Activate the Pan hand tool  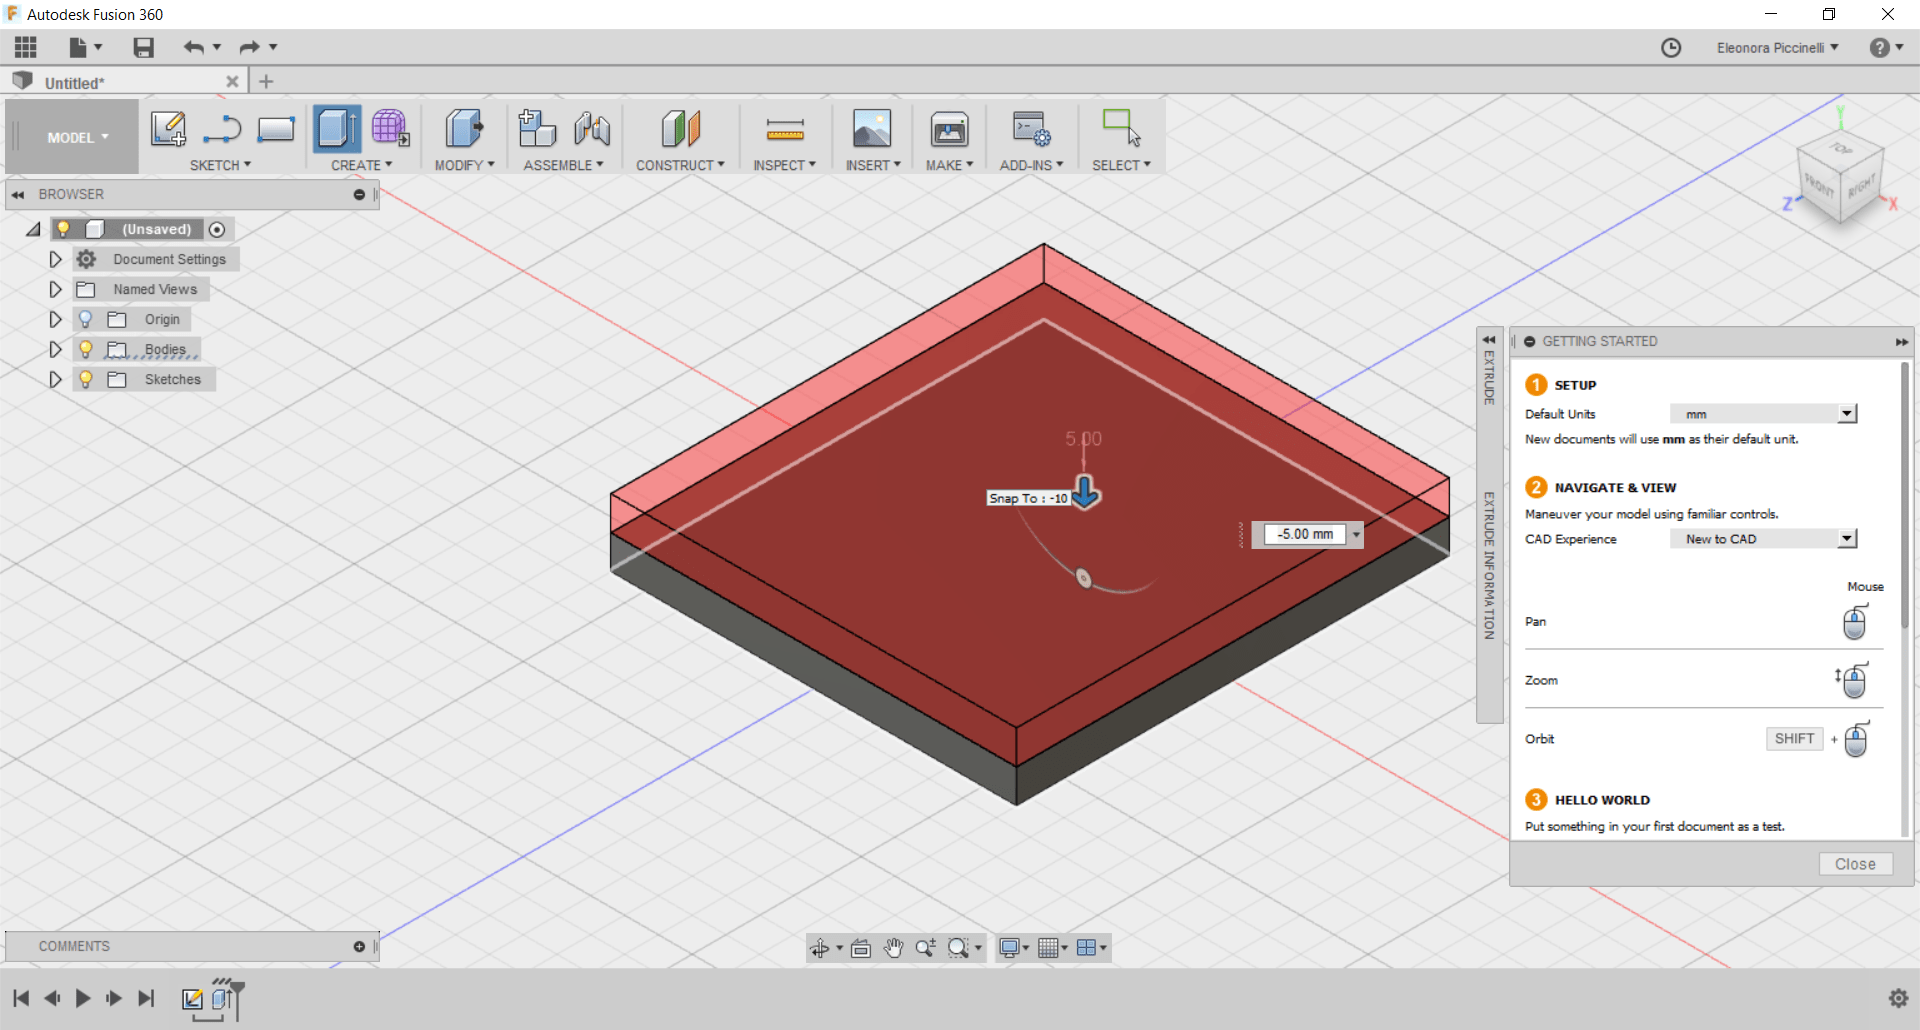893,948
